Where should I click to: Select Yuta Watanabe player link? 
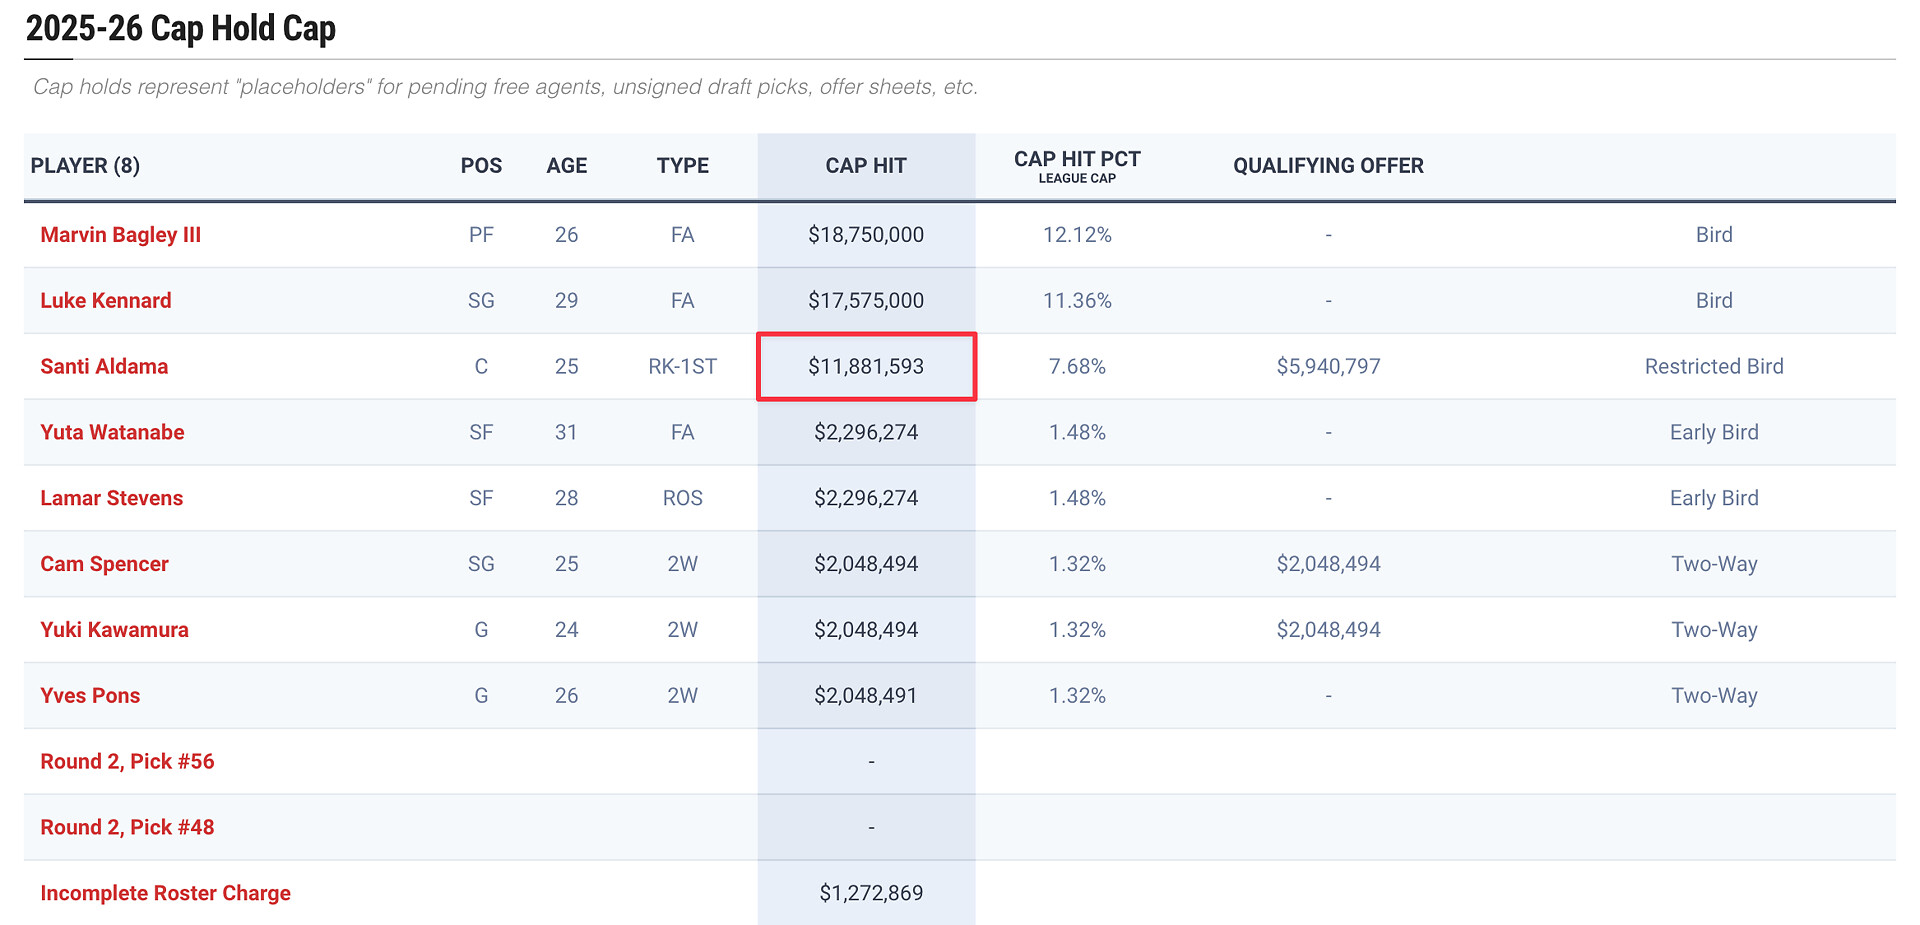[x=112, y=433]
